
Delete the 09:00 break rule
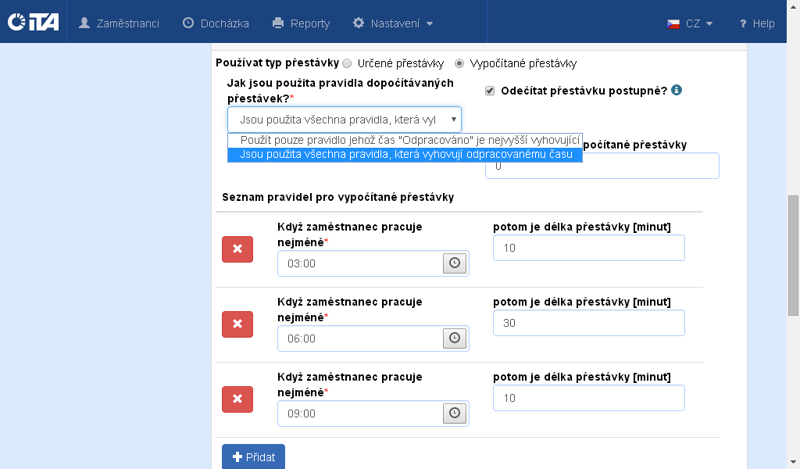click(x=237, y=399)
